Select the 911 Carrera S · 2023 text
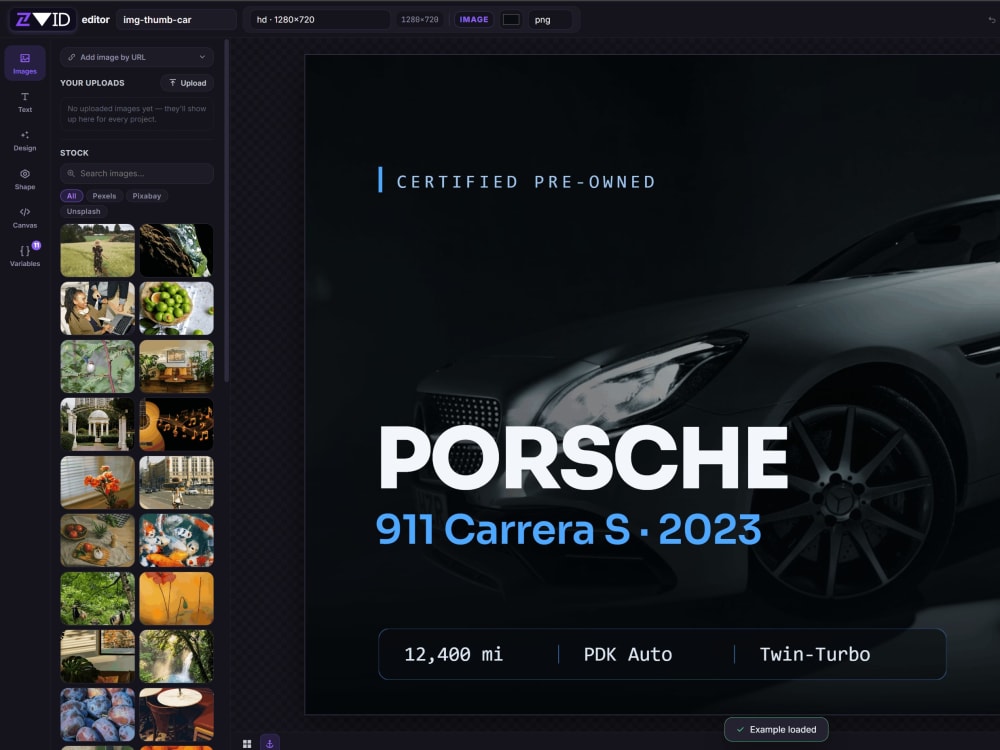 568,529
